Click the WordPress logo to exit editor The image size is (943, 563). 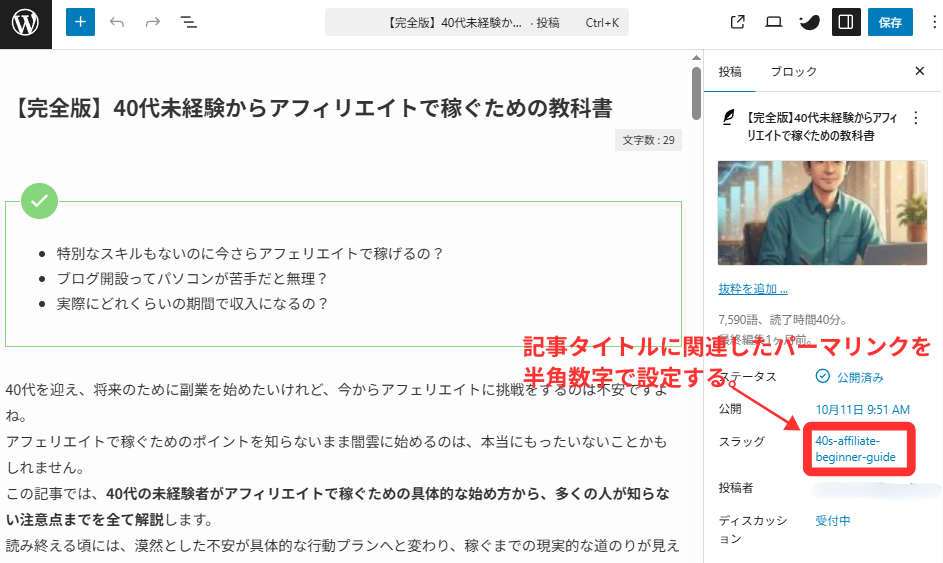click(25, 22)
